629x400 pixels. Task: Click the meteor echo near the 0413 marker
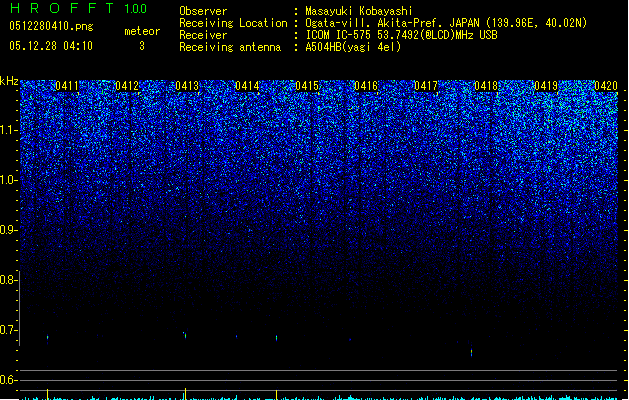point(185,335)
